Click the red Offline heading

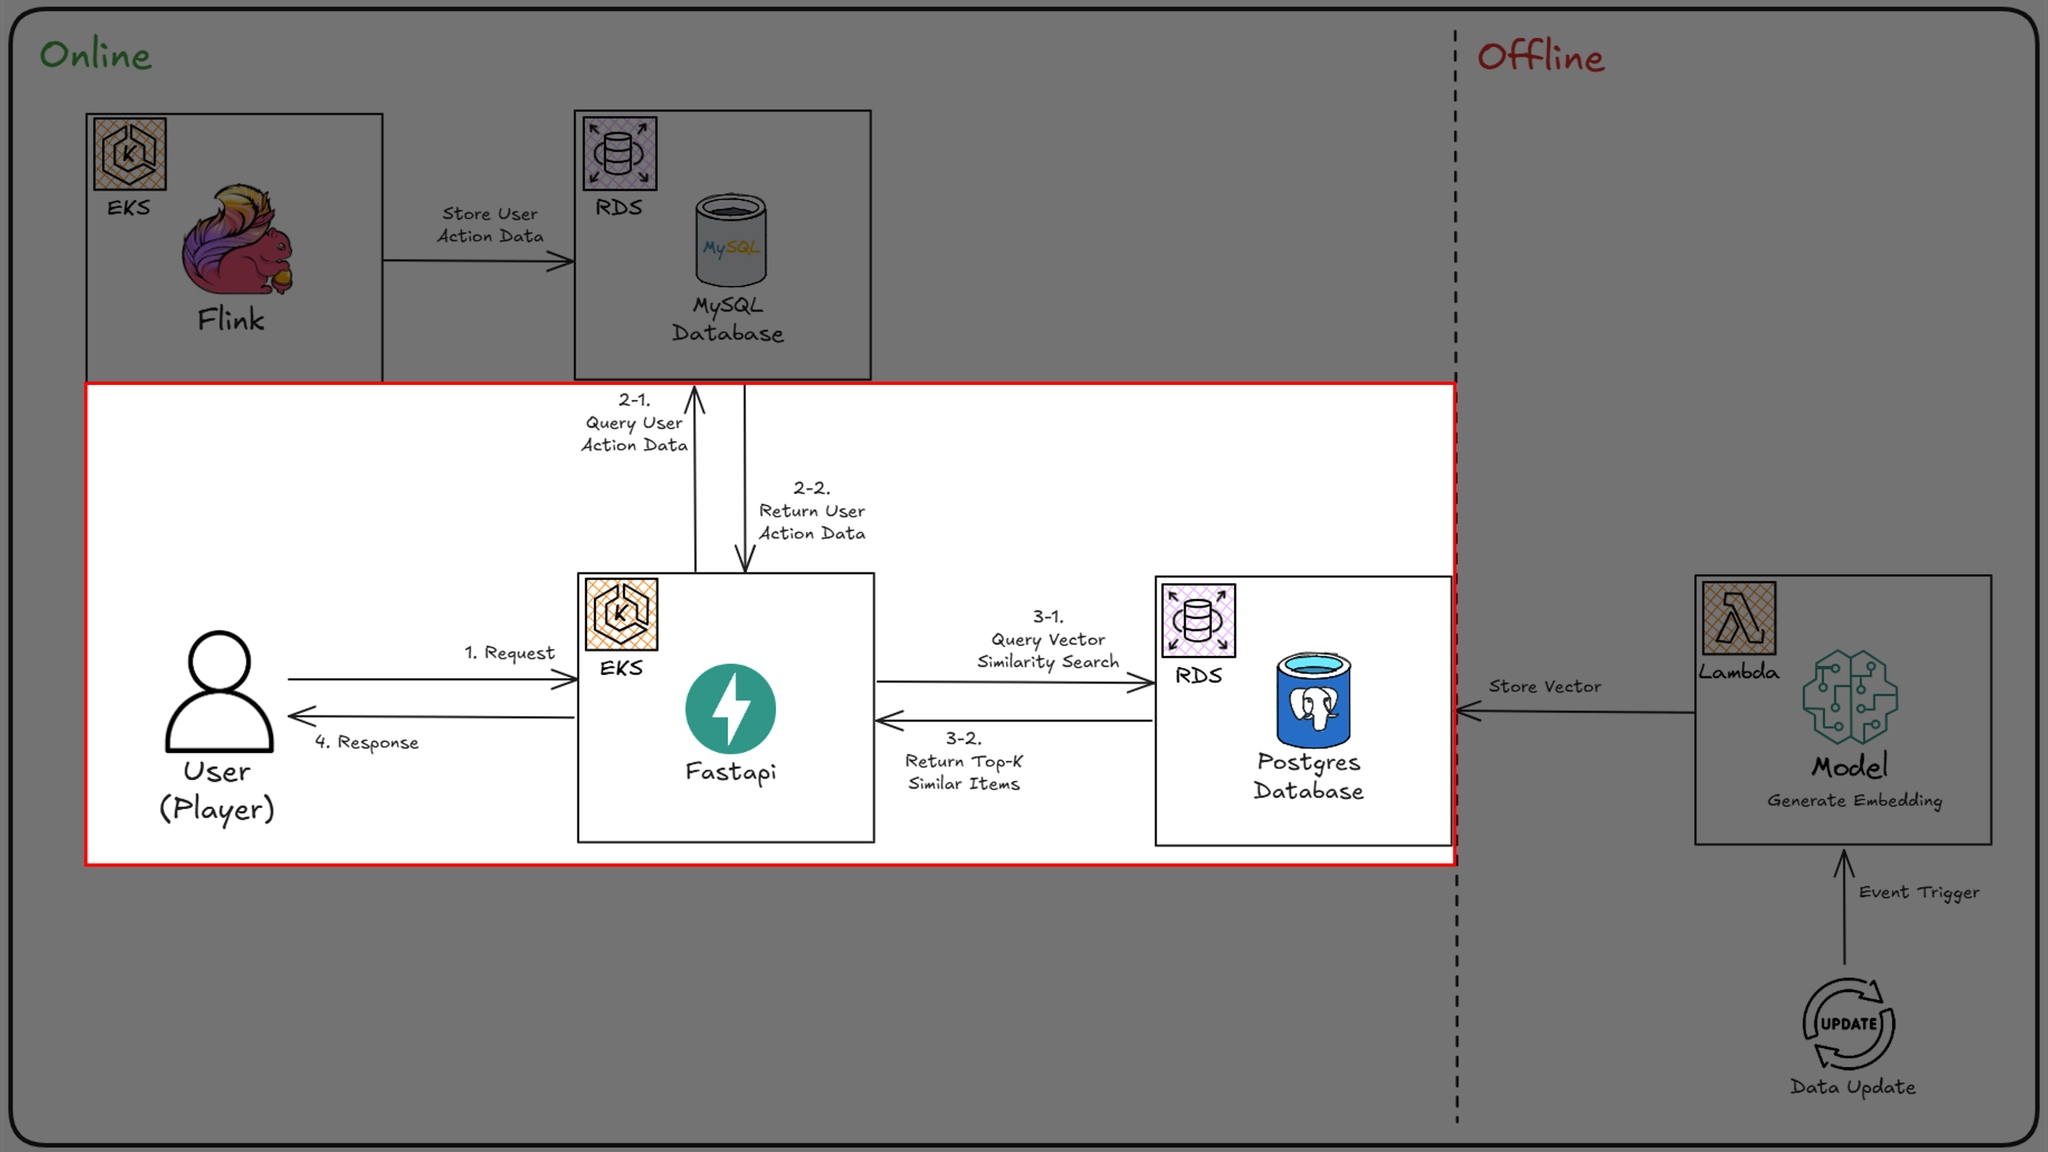[x=1540, y=57]
